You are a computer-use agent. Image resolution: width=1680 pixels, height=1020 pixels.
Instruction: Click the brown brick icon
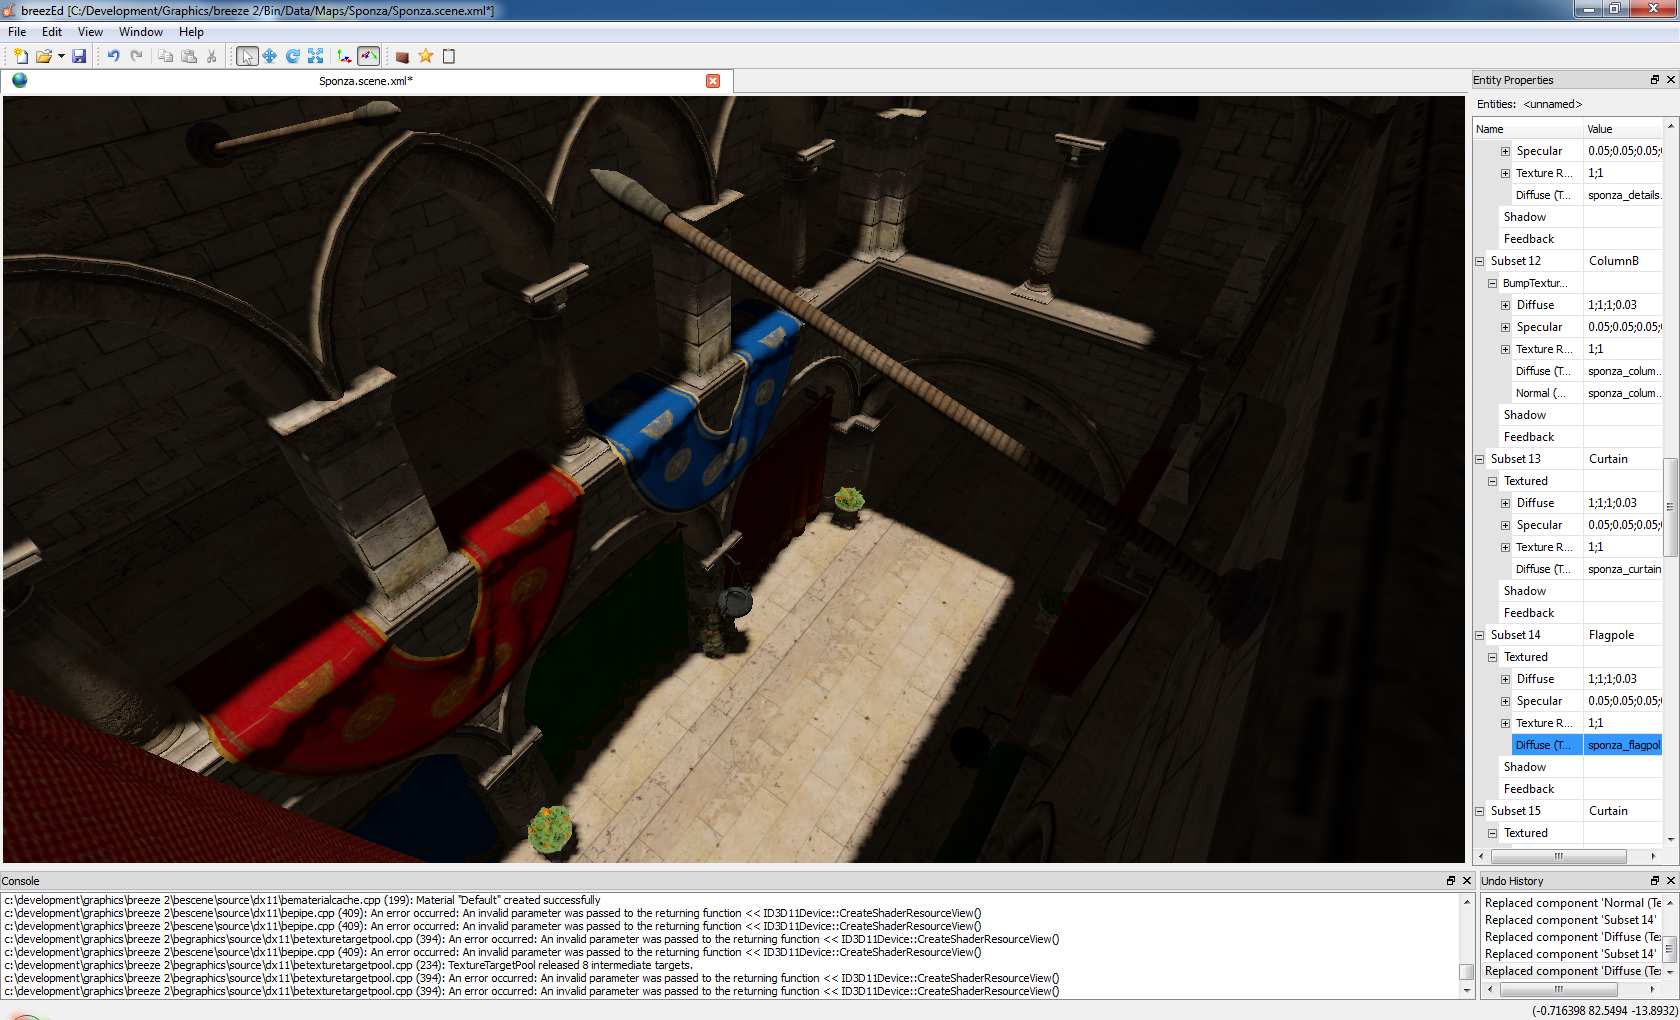[402, 57]
